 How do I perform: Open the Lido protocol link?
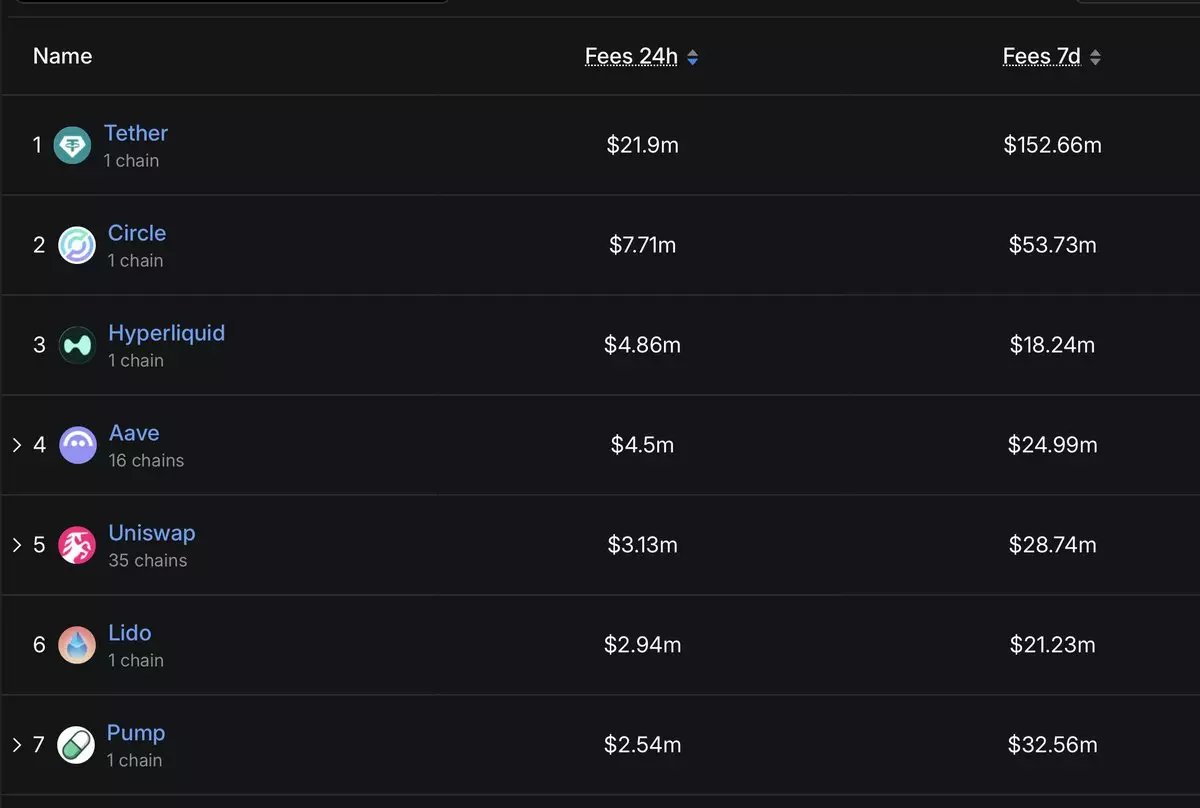(130, 633)
